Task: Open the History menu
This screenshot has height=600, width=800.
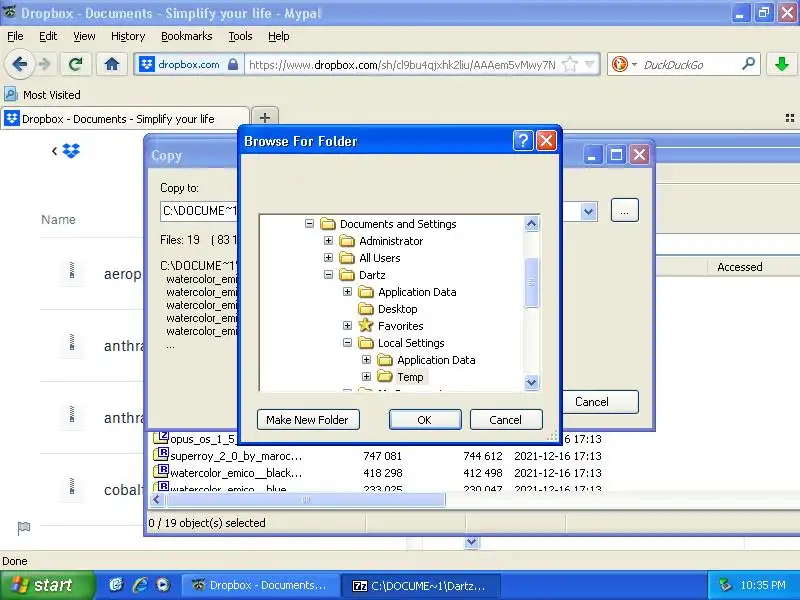Action: pyautogui.click(x=128, y=36)
